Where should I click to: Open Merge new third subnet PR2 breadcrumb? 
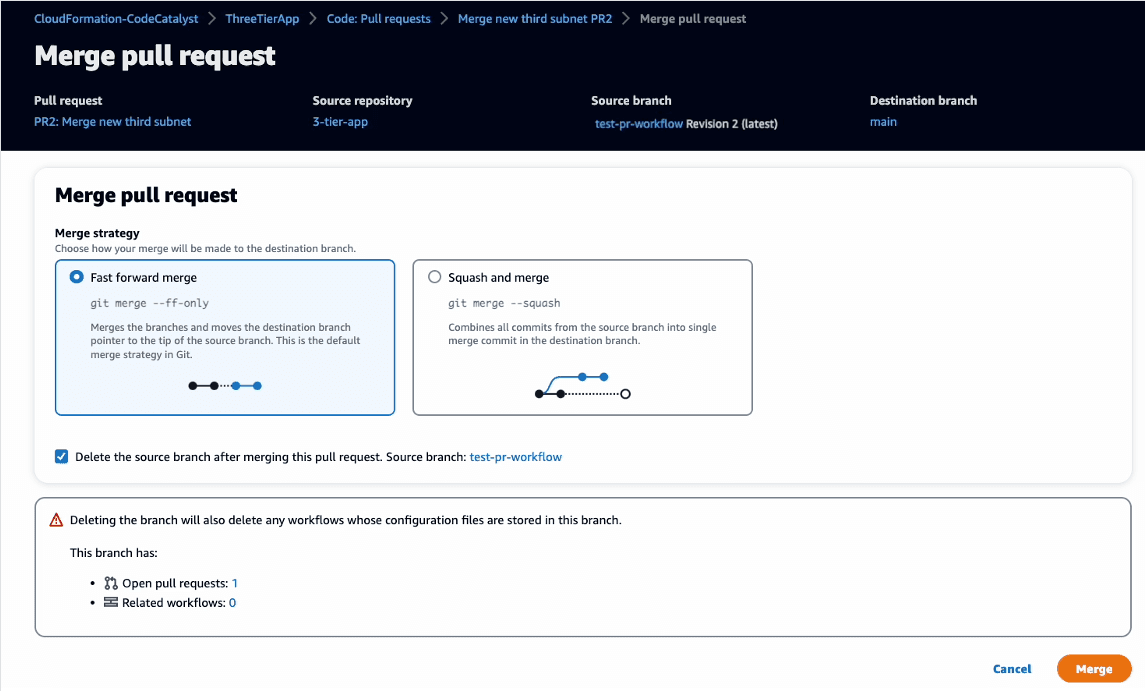tap(535, 18)
